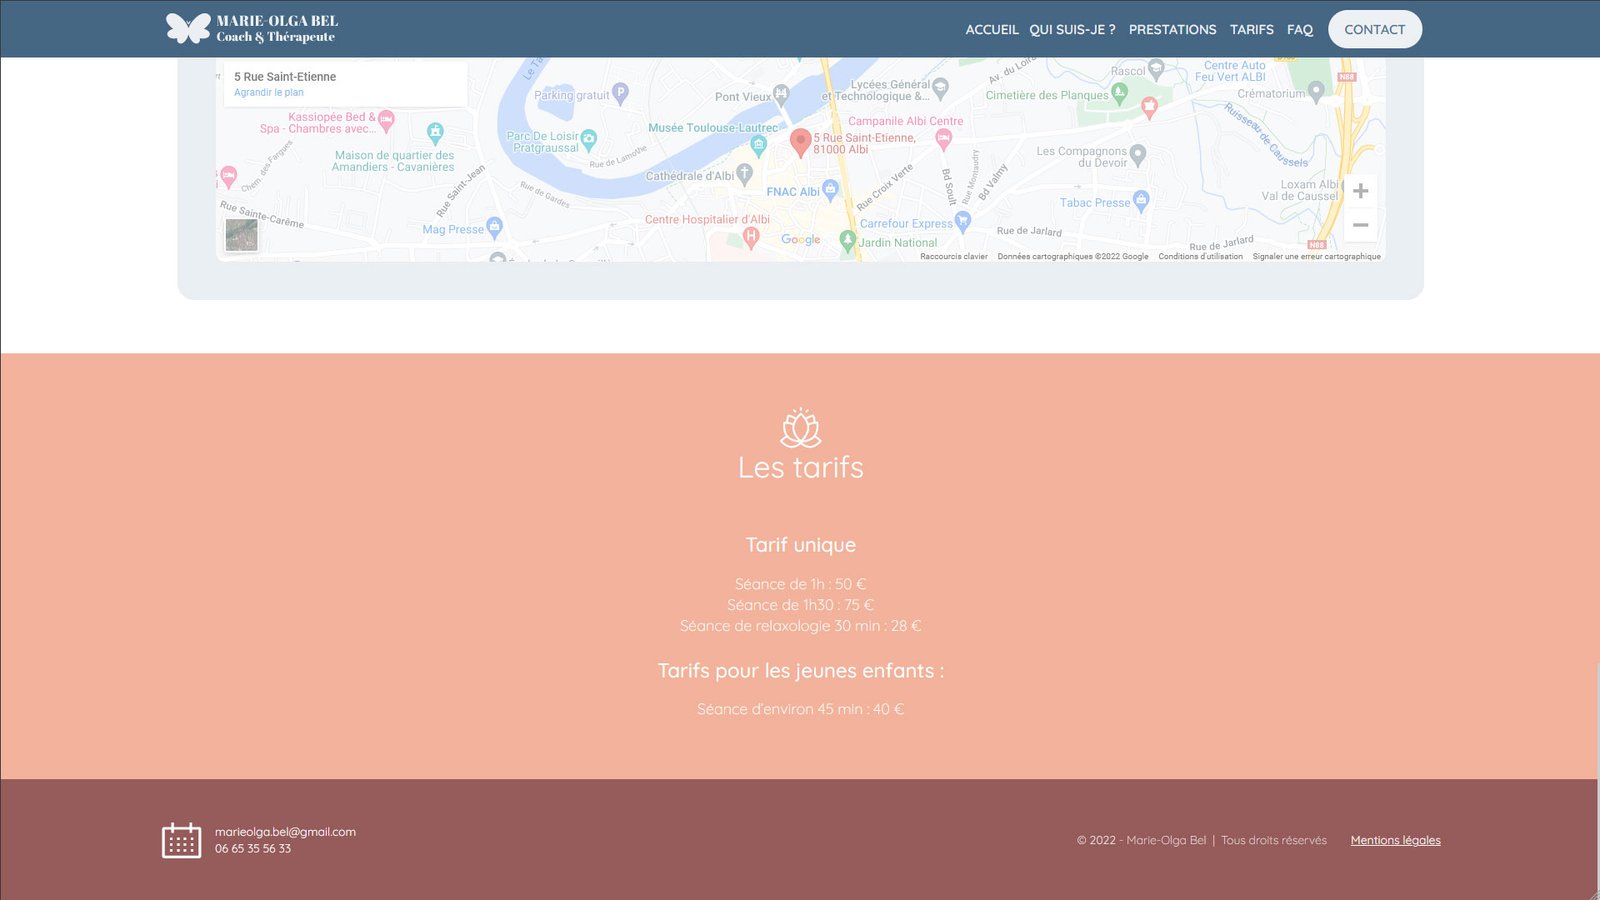Click the marieolga.bel@gmail.com email address
1600x900 pixels.
tap(285, 832)
